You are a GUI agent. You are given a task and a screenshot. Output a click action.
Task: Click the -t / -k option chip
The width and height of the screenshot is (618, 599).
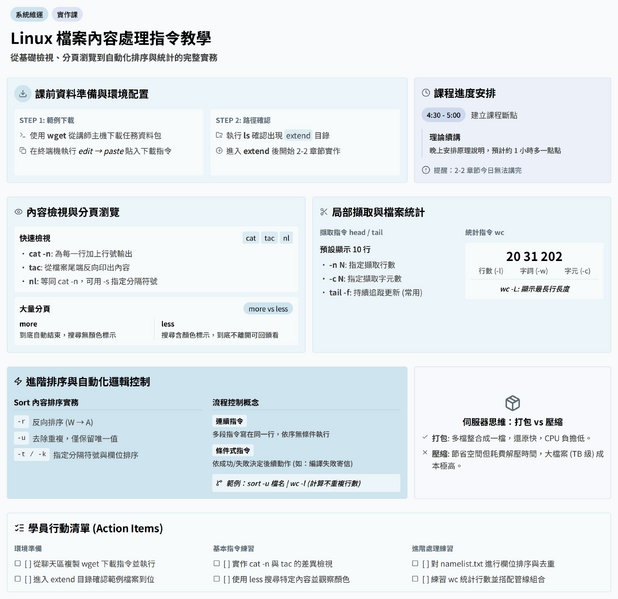coord(32,454)
